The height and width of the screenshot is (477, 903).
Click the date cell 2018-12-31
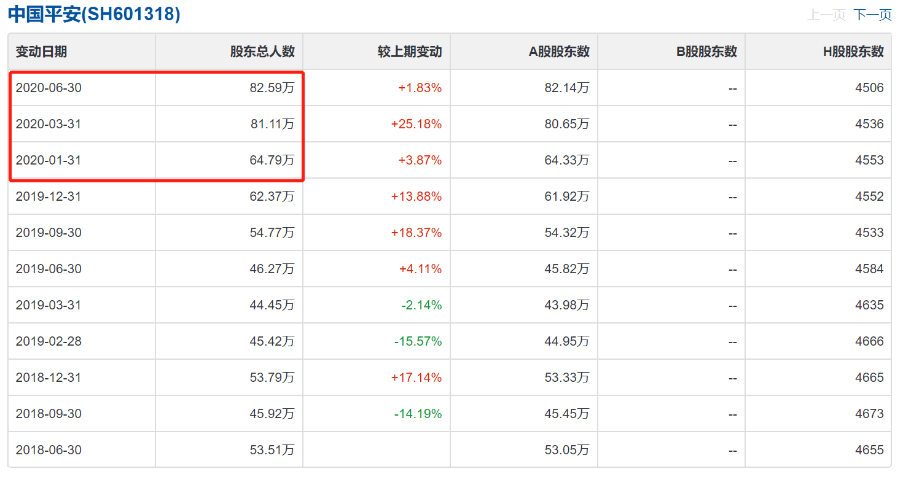pos(48,377)
